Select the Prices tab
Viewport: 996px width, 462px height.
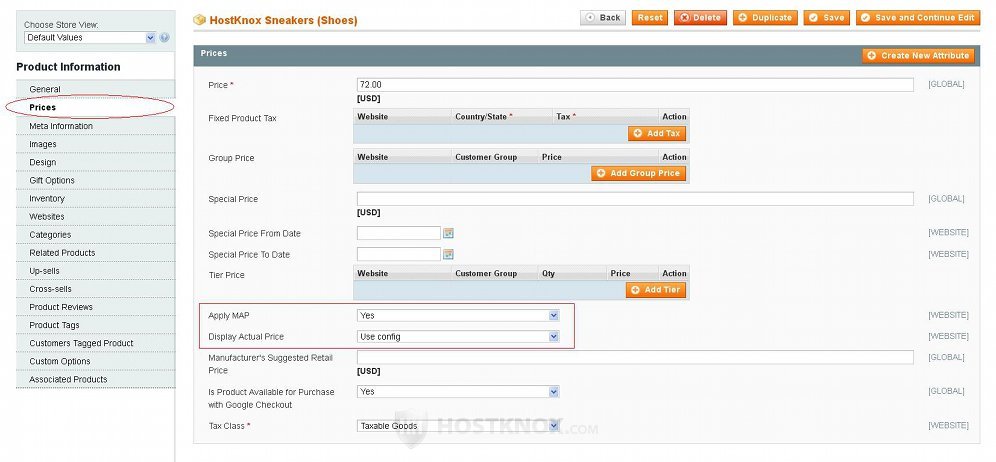(95, 107)
